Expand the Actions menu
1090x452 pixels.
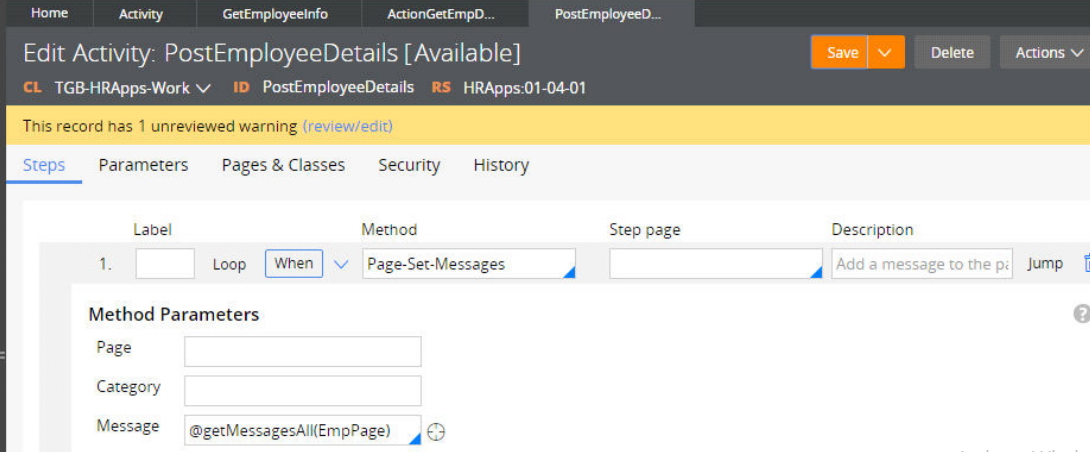click(x=1045, y=53)
